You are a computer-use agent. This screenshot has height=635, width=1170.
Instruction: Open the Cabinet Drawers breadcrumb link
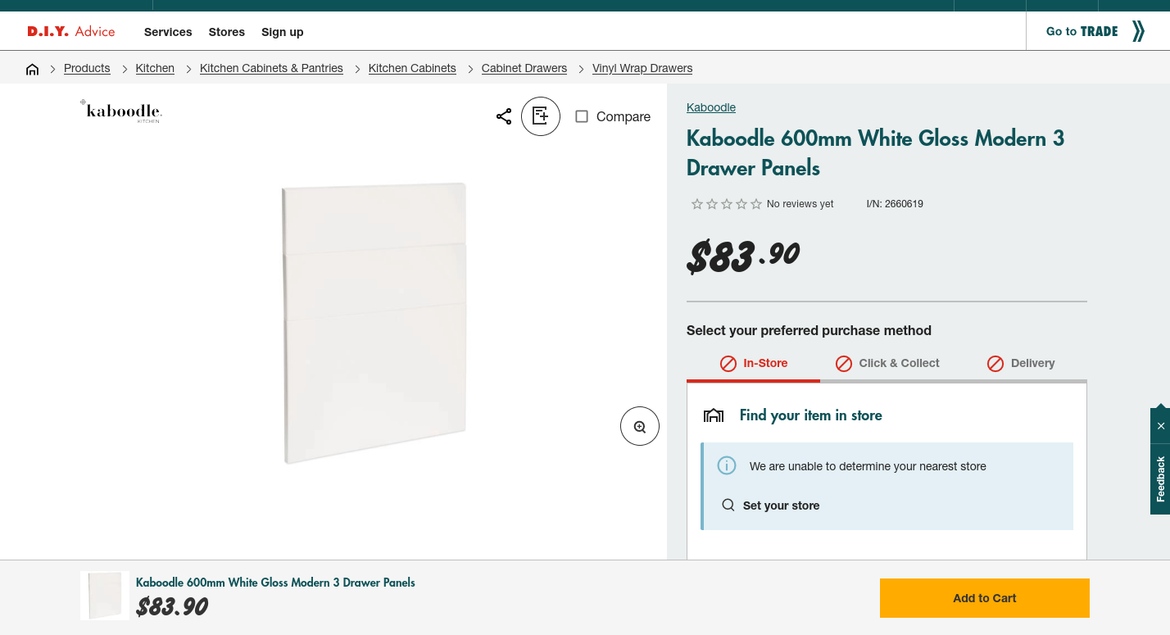[523, 68]
